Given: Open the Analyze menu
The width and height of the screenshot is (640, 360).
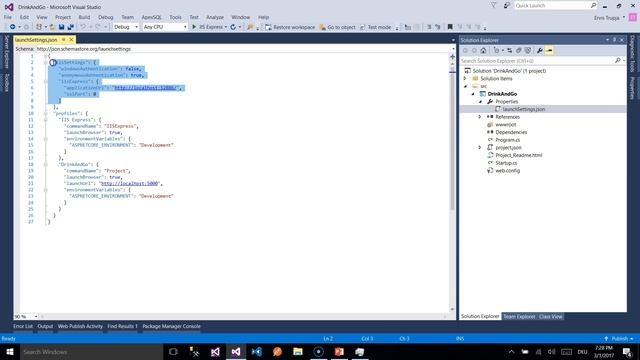Looking at the screenshot, I should tap(215, 17).
